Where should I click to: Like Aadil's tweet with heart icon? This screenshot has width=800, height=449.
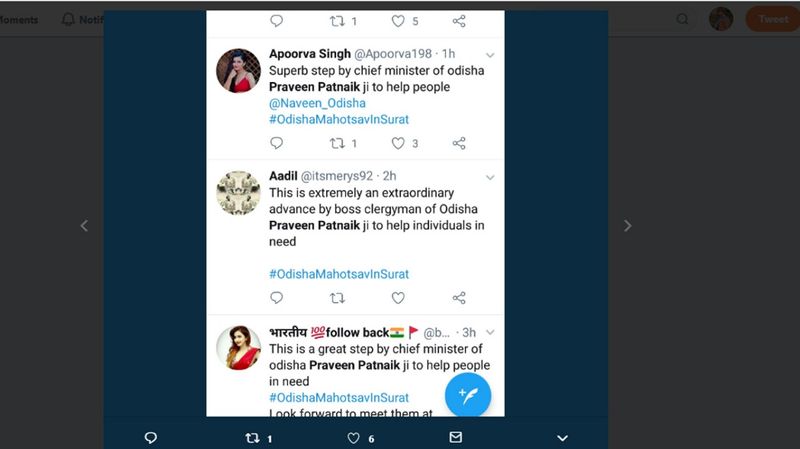coord(398,298)
